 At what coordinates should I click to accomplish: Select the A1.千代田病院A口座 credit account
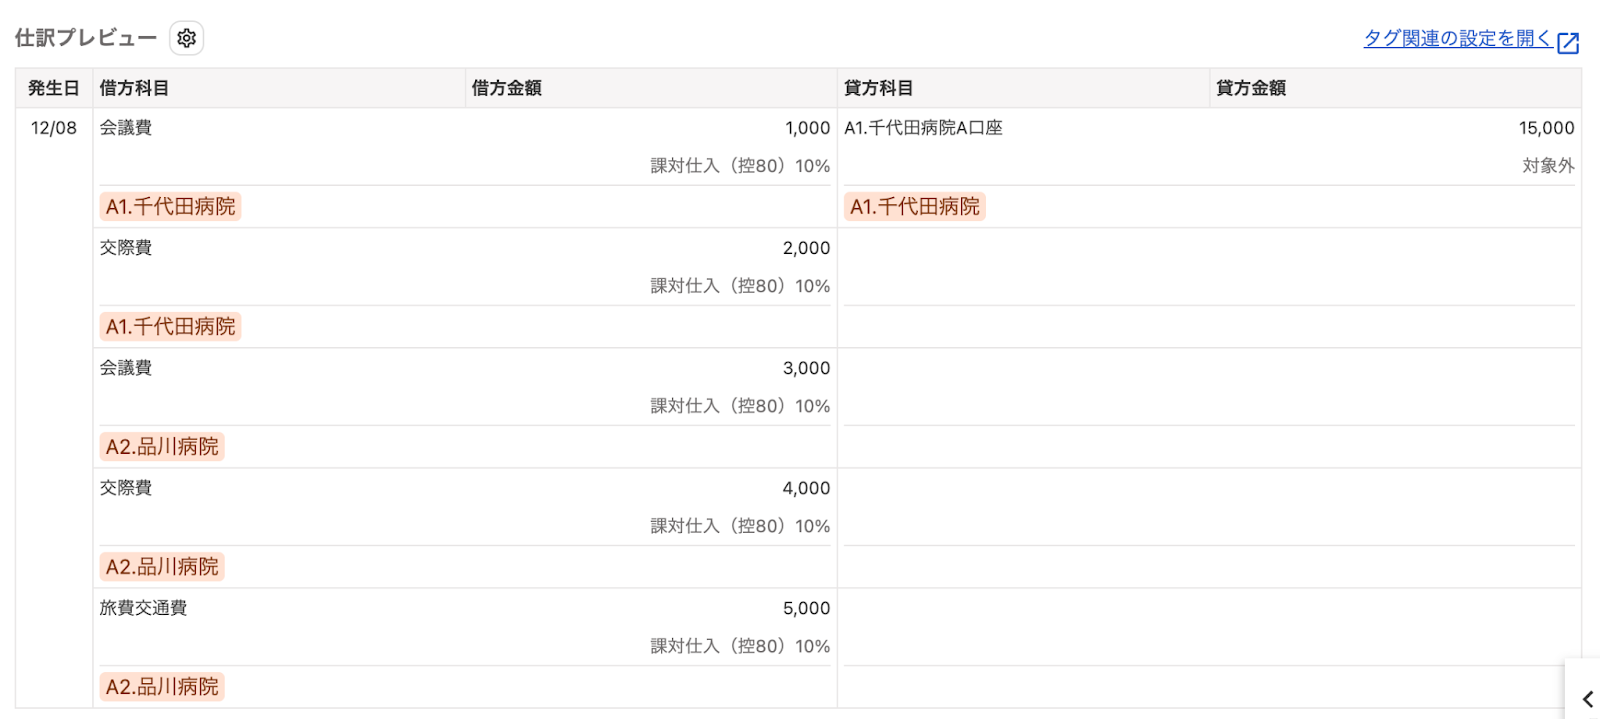(x=923, y=128)
